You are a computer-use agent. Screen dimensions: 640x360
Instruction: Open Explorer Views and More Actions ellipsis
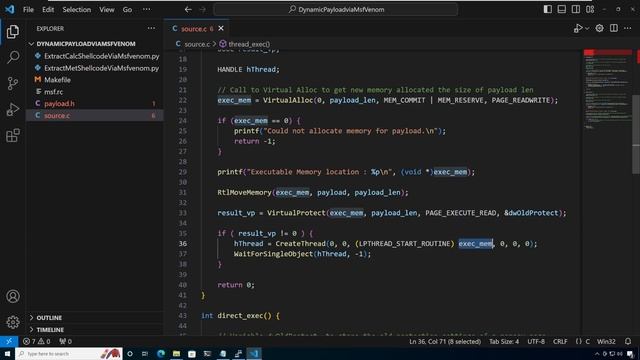click(x=151, y=28)
